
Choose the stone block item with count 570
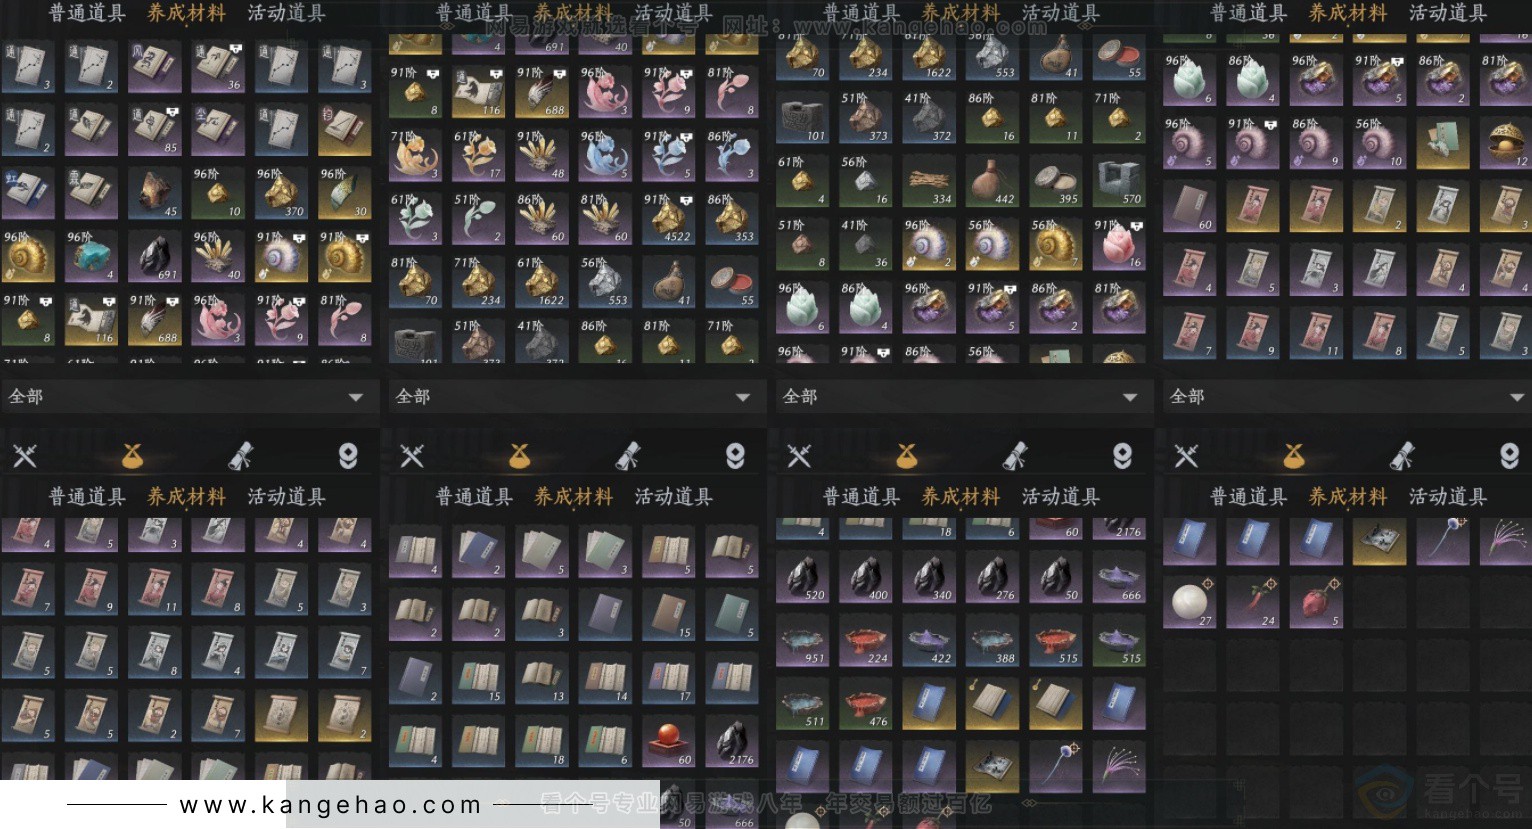pyautogui.click(x=1120, y=181)
